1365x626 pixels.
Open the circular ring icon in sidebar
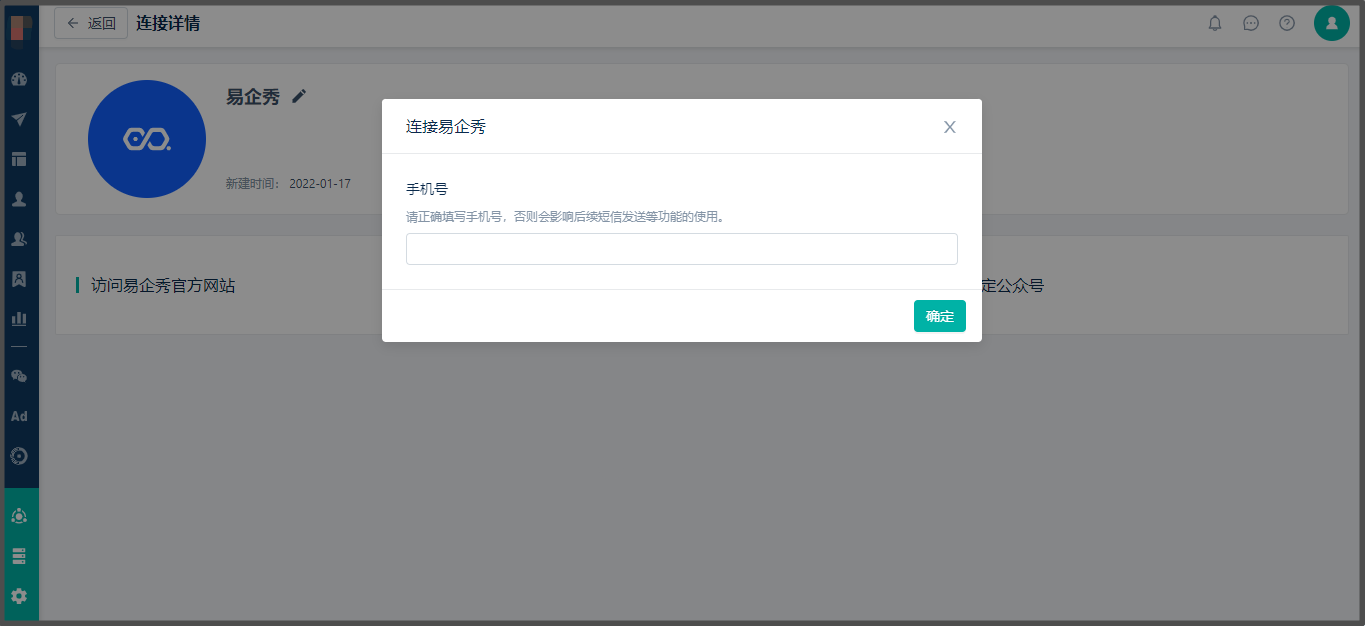pos(19,456)
